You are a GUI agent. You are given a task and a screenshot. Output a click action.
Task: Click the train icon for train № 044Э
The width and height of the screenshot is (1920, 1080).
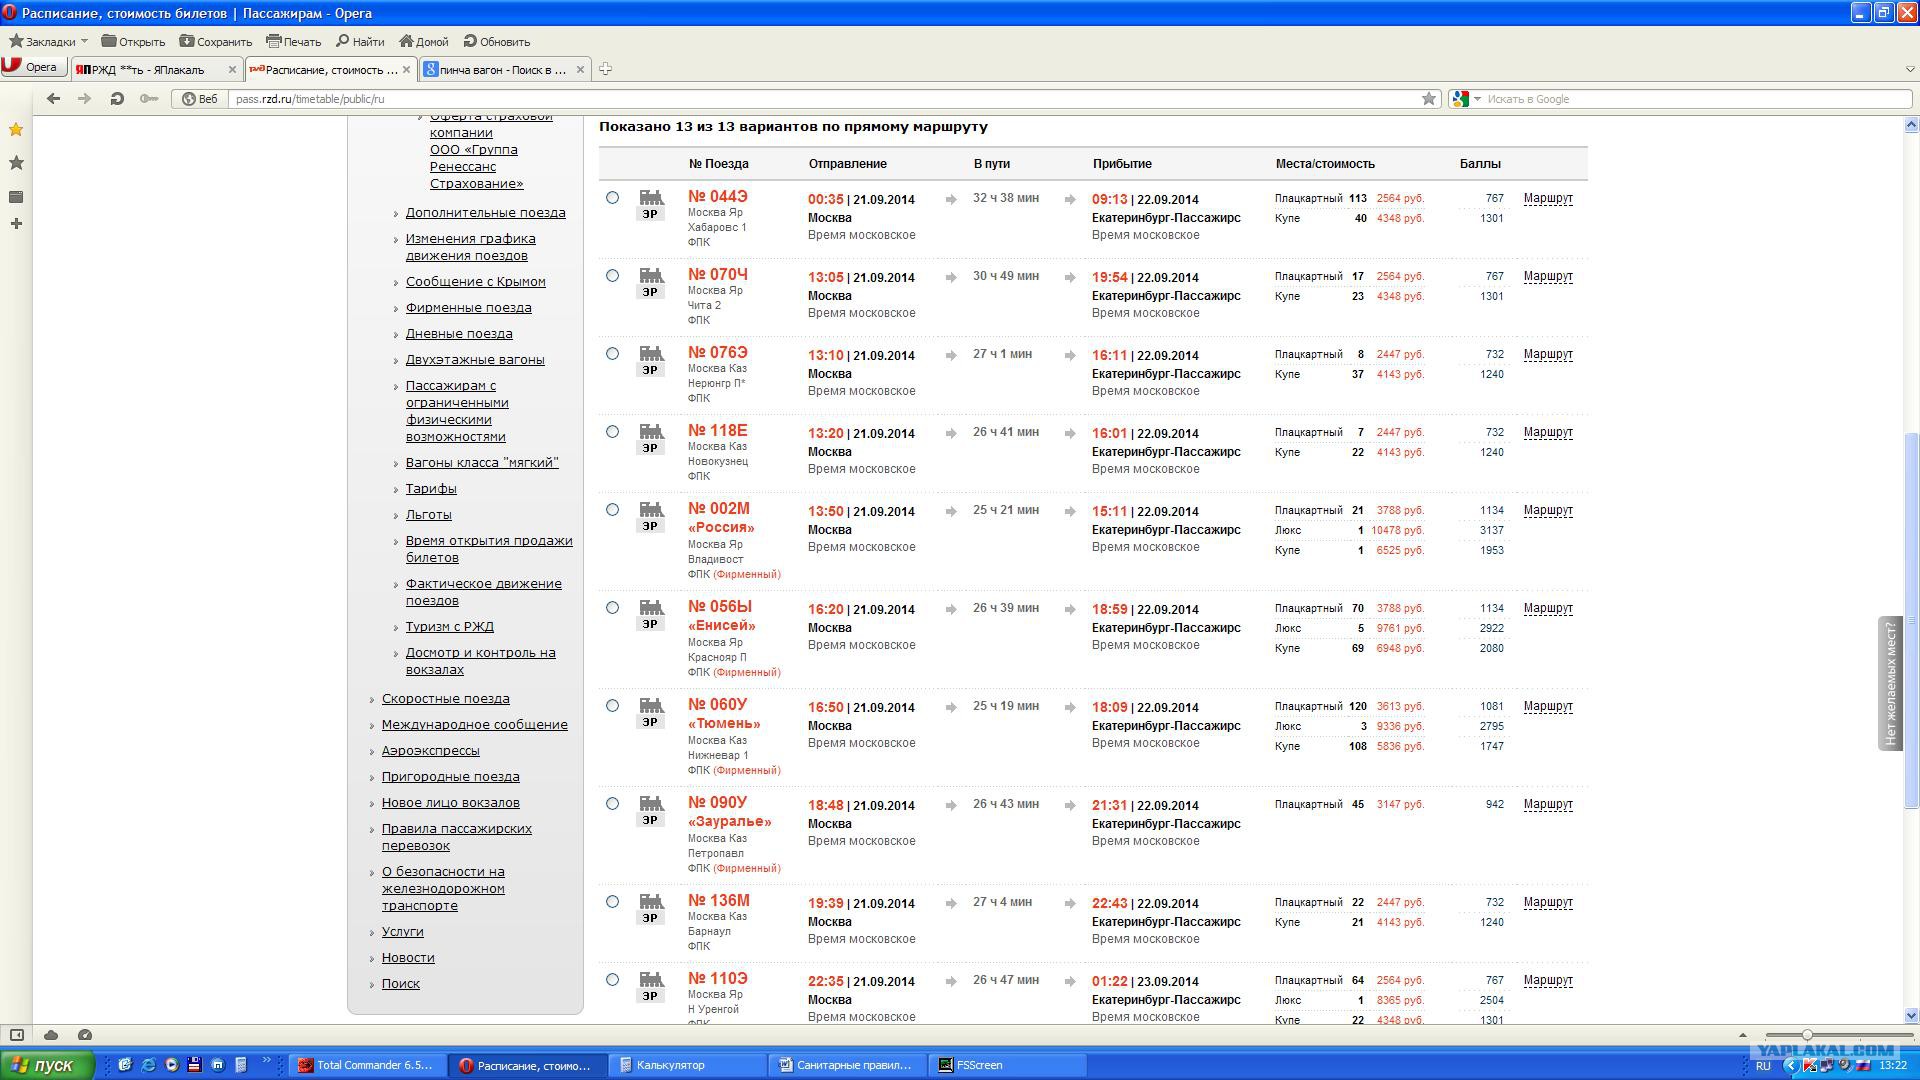click(651, 197)
